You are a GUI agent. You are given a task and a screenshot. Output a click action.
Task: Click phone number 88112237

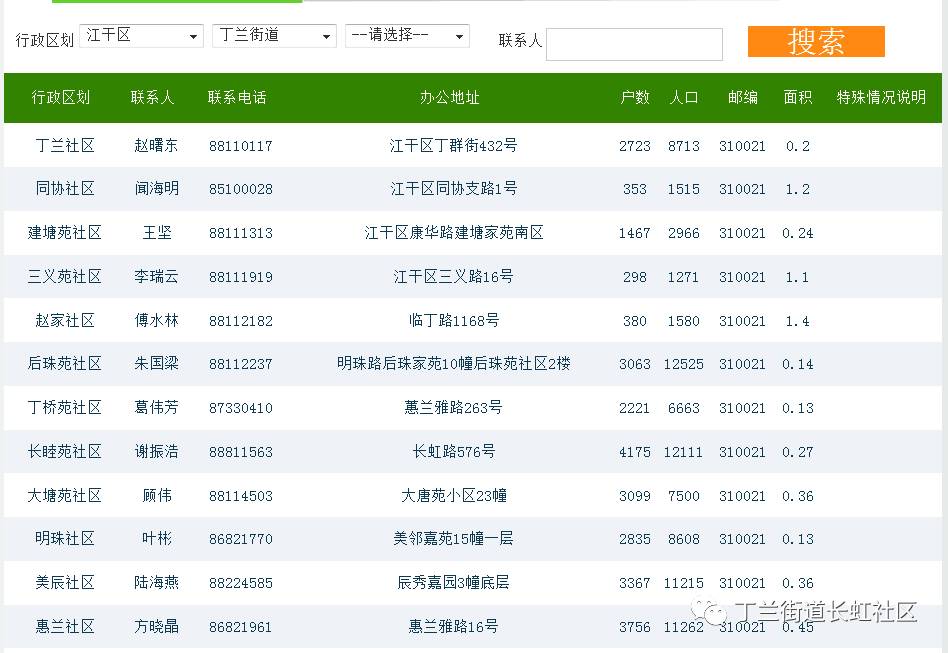[x=241, y=364]
